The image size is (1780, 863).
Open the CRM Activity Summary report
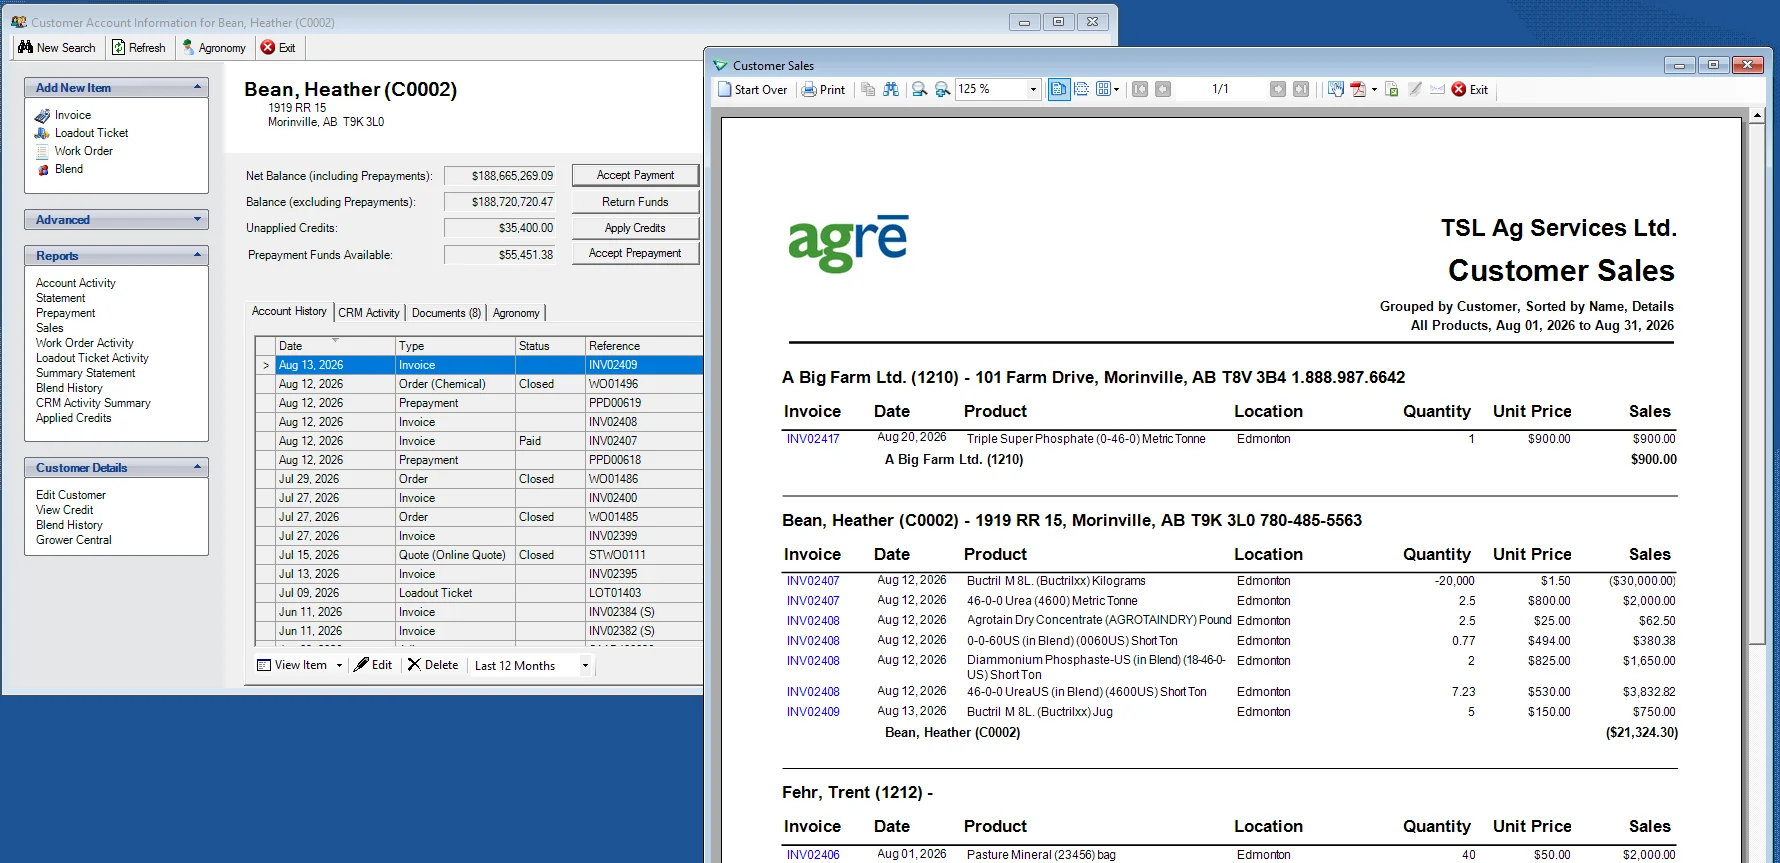[93, 403]
